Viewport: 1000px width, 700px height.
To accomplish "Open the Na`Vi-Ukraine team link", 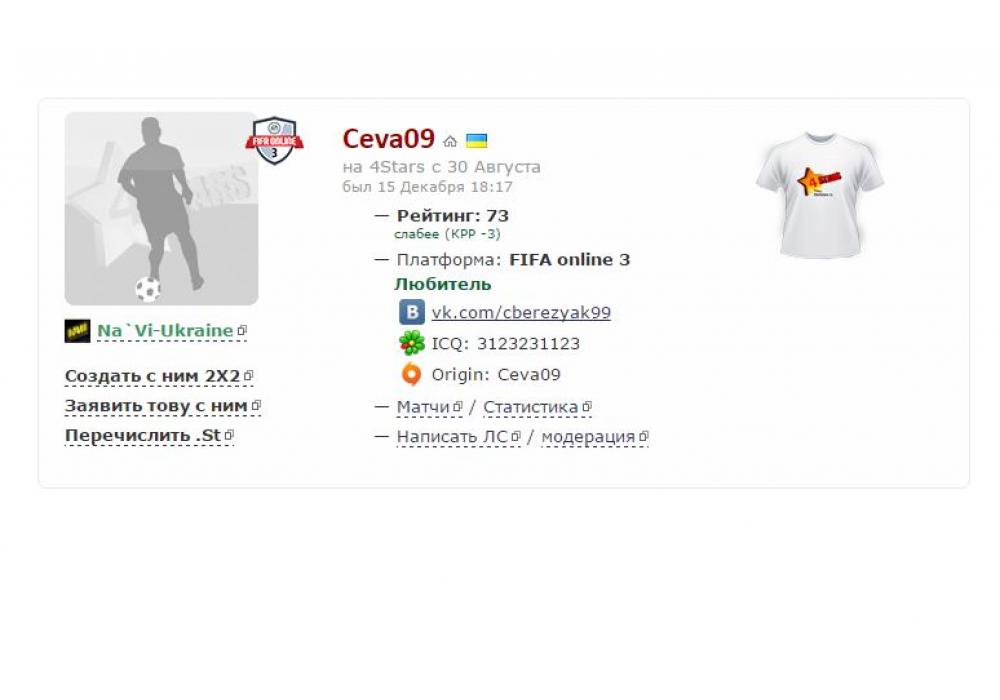I will (165, 331).
